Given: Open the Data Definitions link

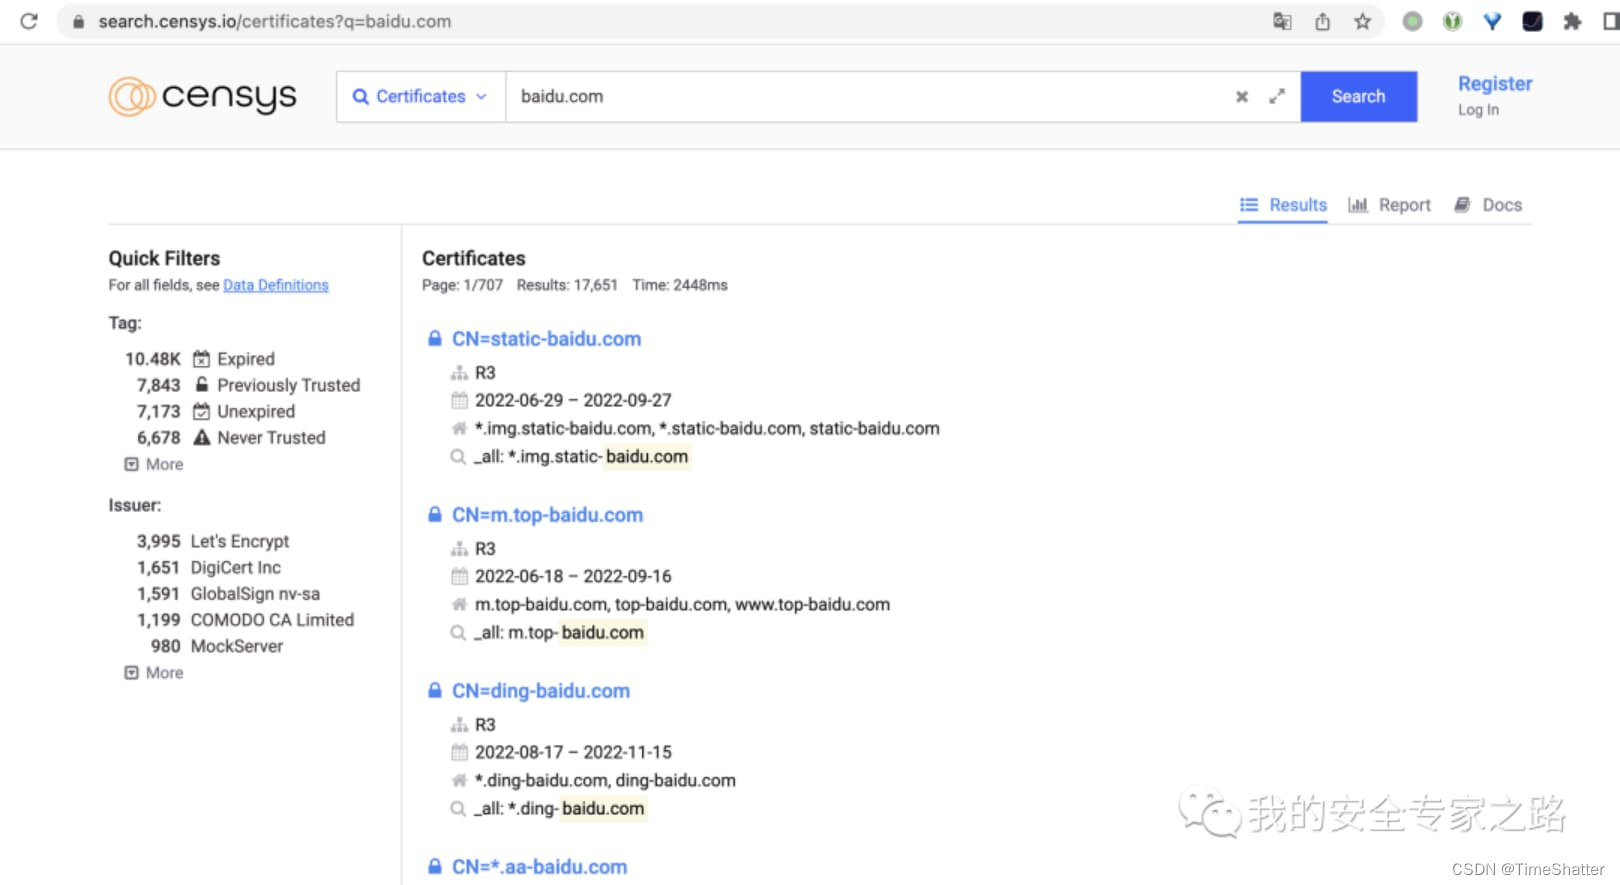Looking at the screenshot, I should [x=276, y=285].
